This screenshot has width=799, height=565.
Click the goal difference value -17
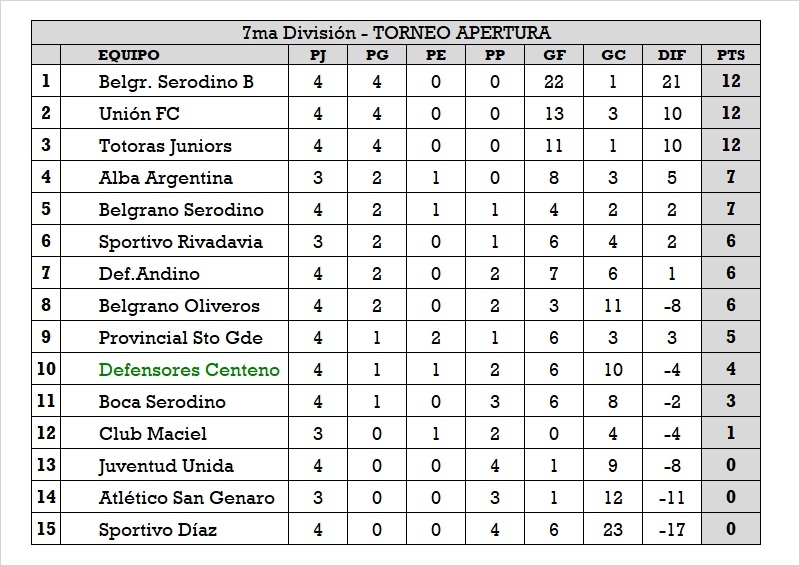pos(672,530)
